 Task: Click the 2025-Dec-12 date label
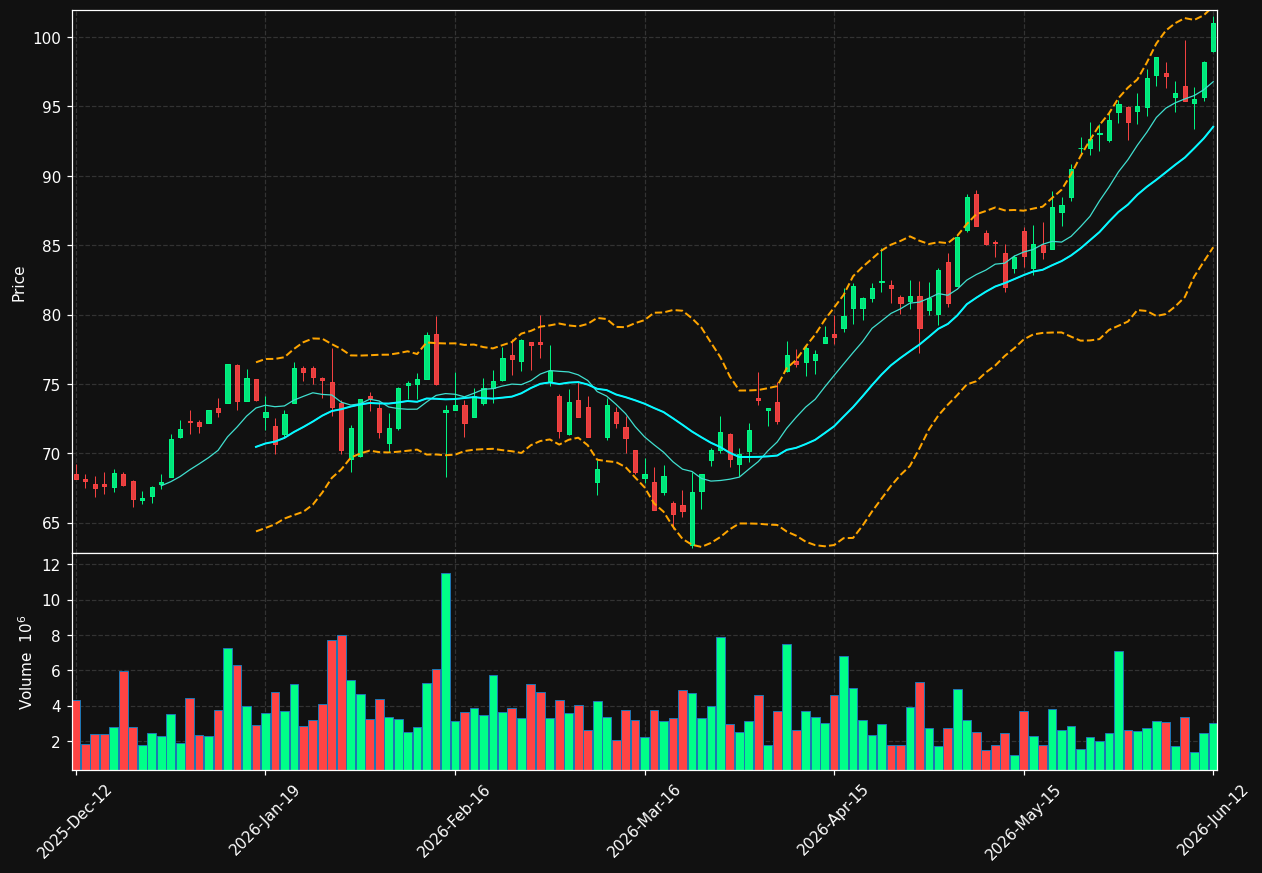tap(74, 821)
